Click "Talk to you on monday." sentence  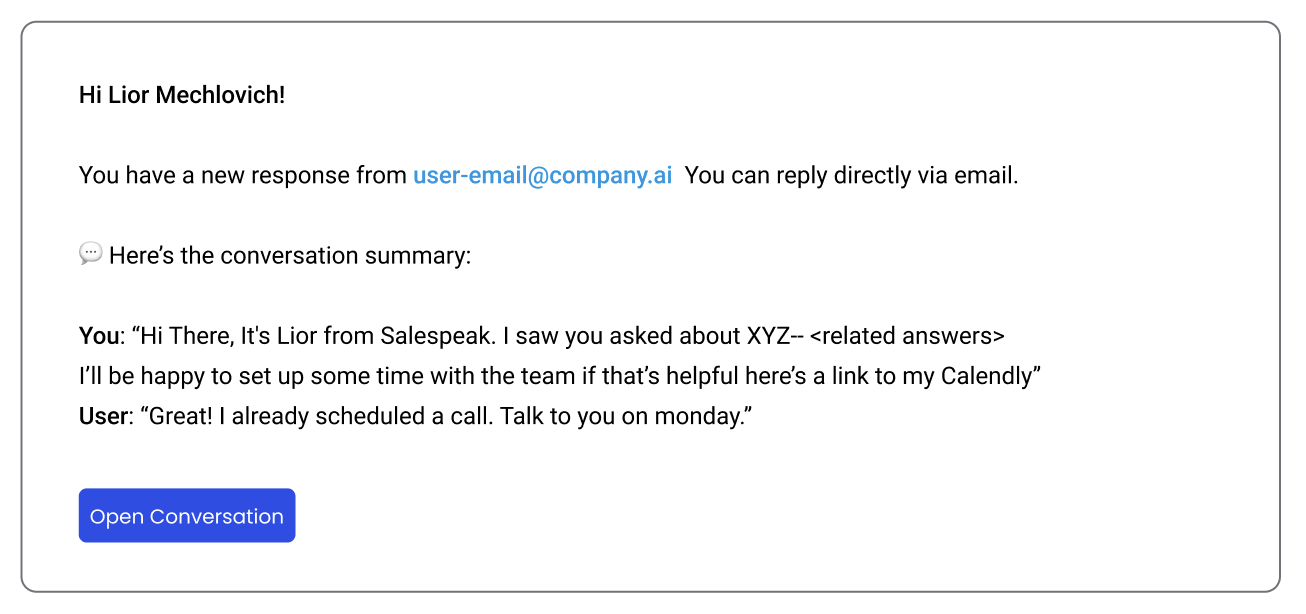tap(626, 416)
